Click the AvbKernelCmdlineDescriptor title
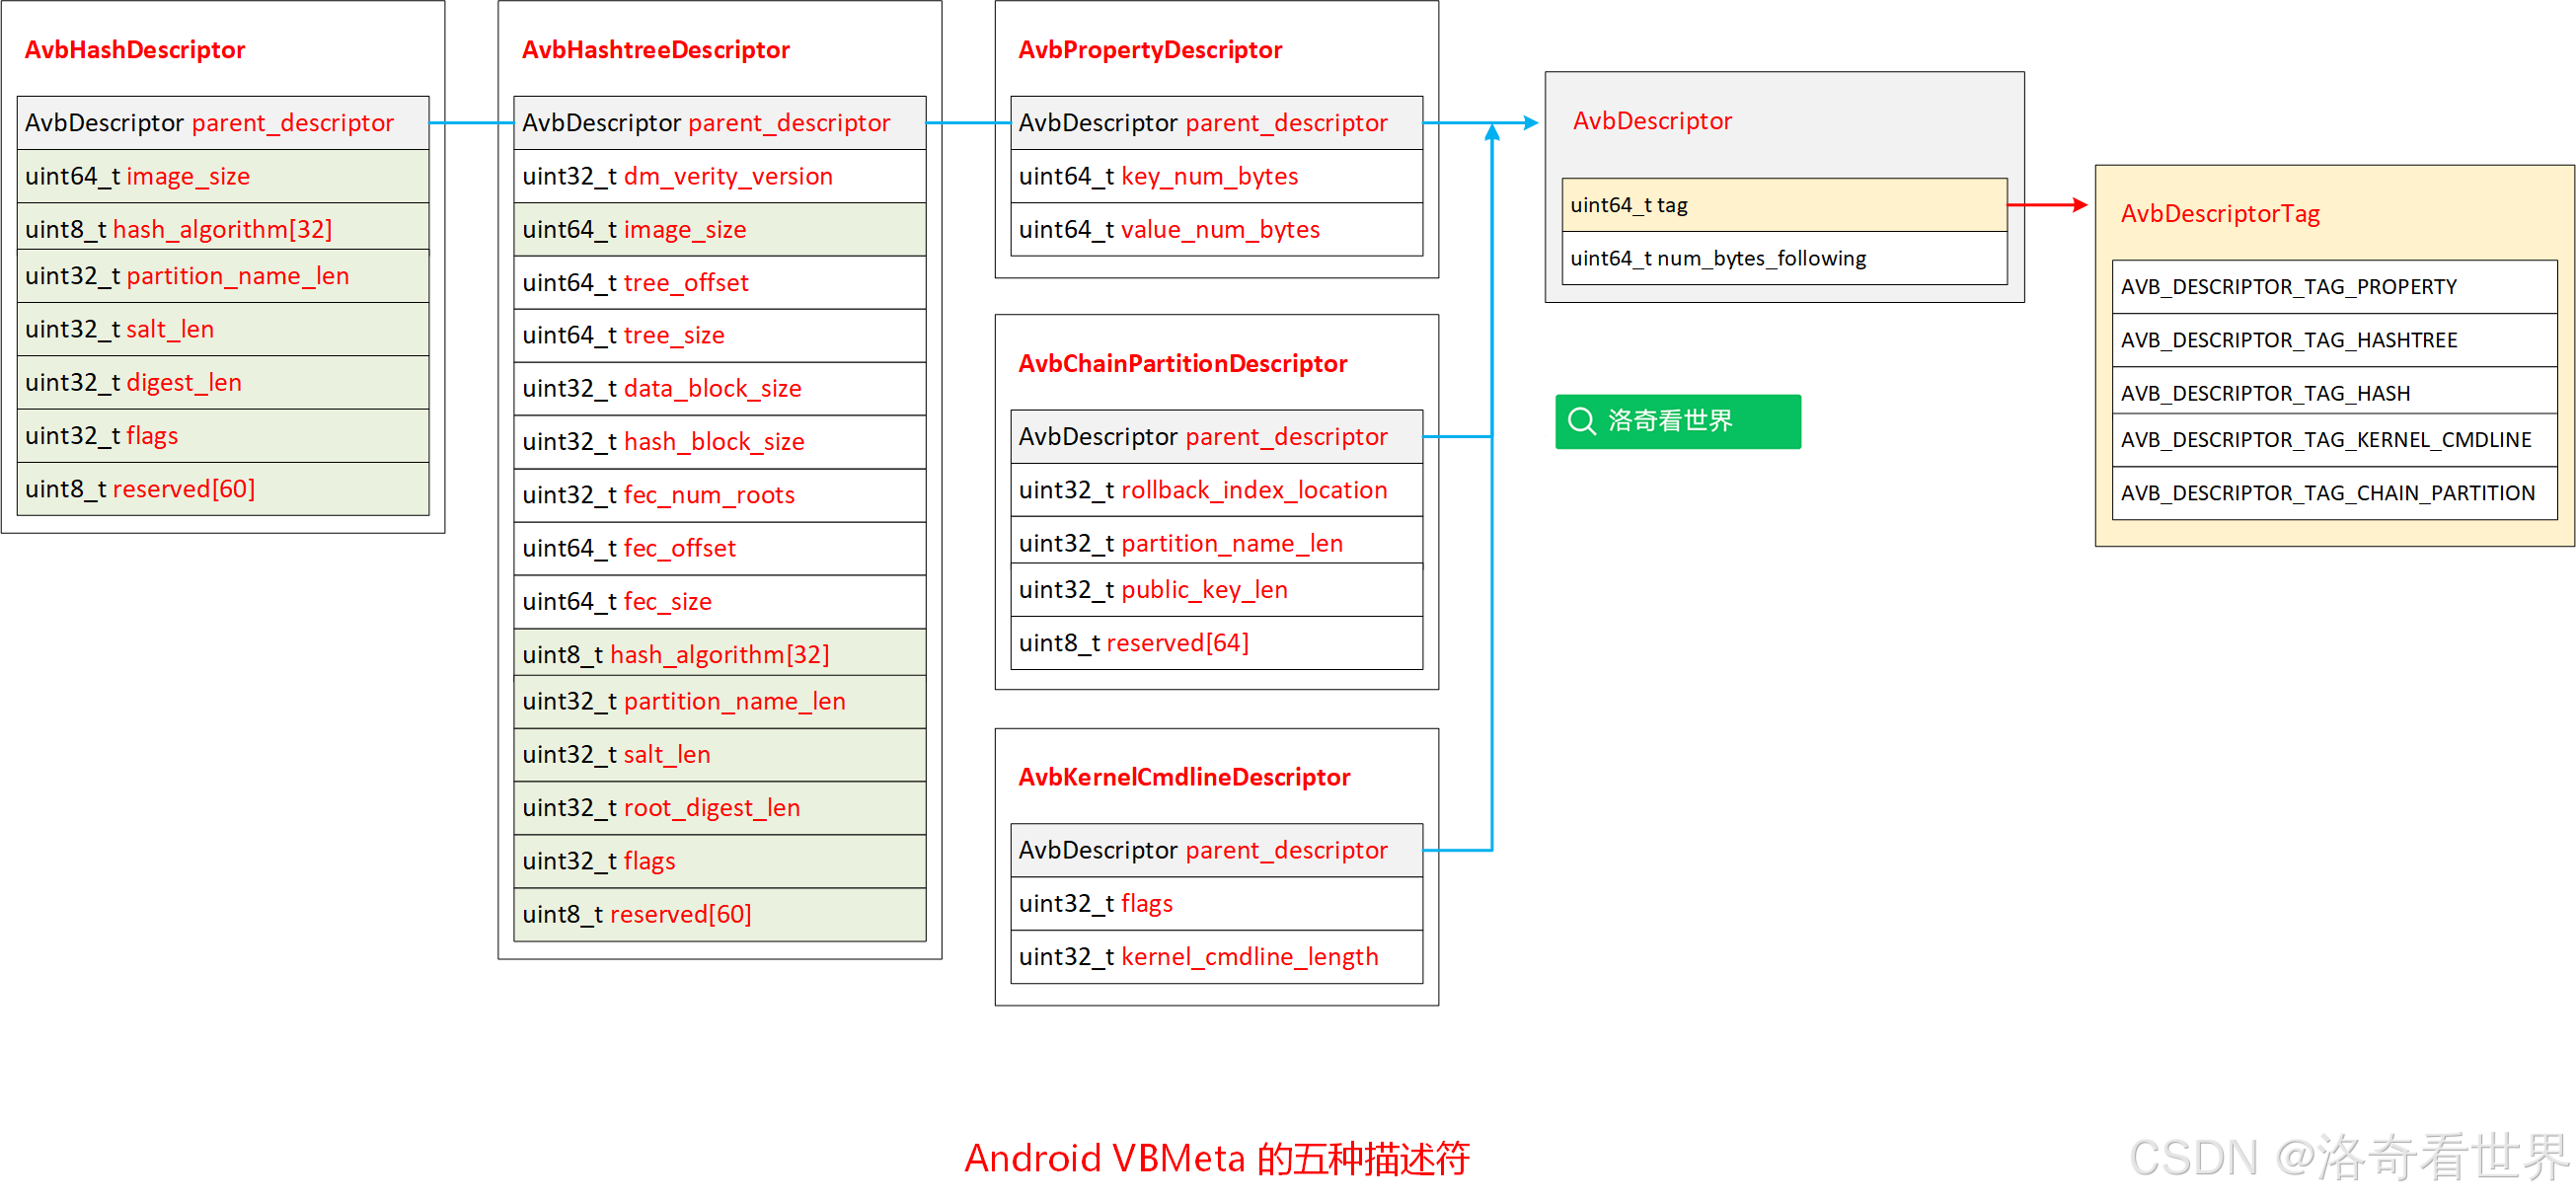2576x1199 pixels. point(1183,776)
